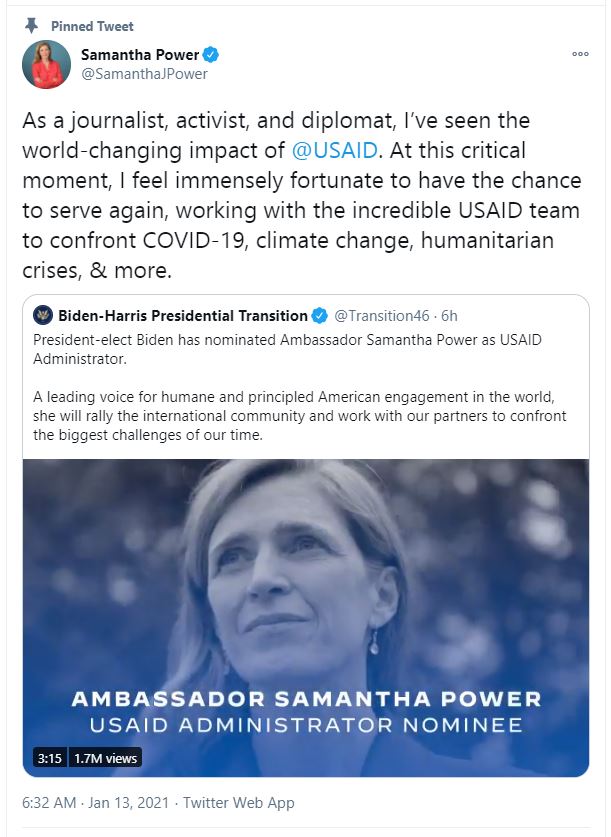The image size is (611, 837).
Task: Open the three-dot more options menu
Action: click(x=580, y=55)
